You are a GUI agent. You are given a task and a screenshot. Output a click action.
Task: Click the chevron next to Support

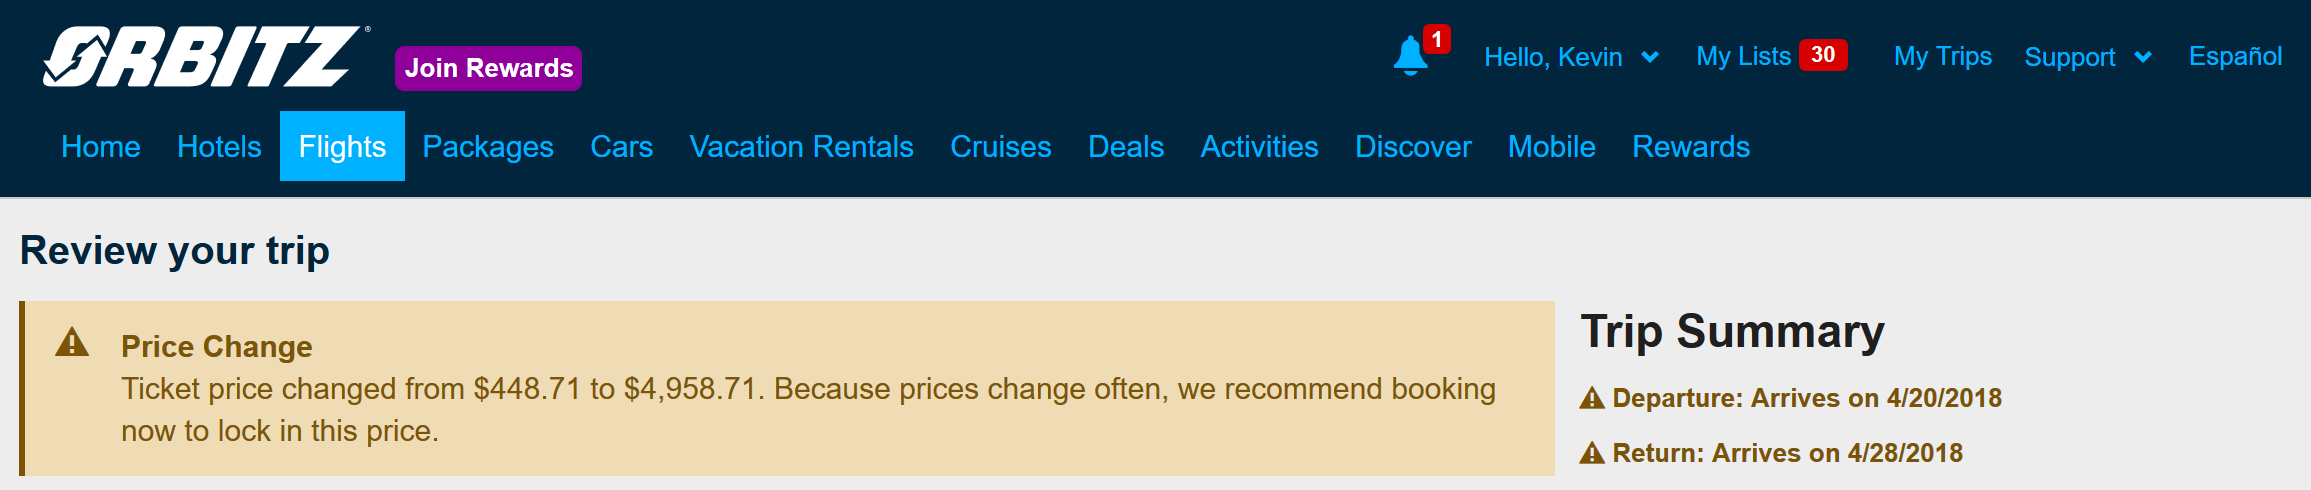[x=2142, y=57]
